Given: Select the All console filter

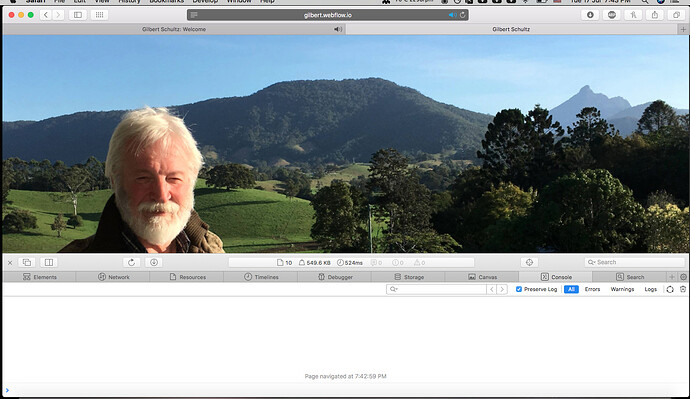Looking at the screenshot, I should pyautogui.click(x=571, y=289).
